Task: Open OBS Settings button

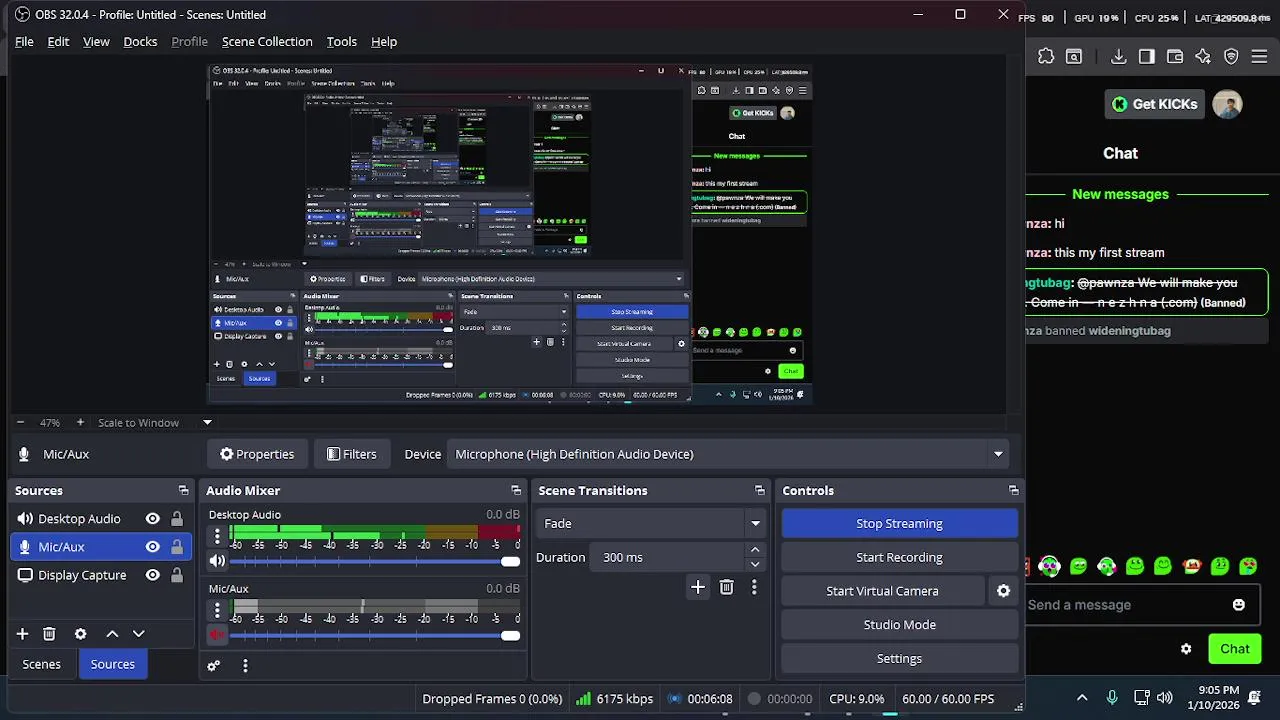Action: coord(899,659)
